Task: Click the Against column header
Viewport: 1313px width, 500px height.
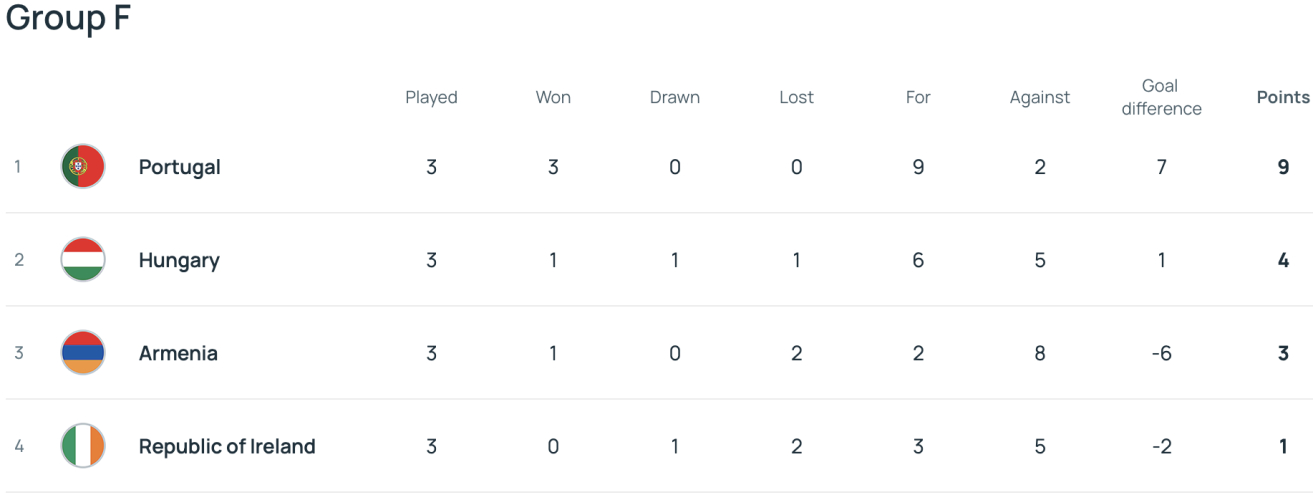Action: click(1040, 97)
